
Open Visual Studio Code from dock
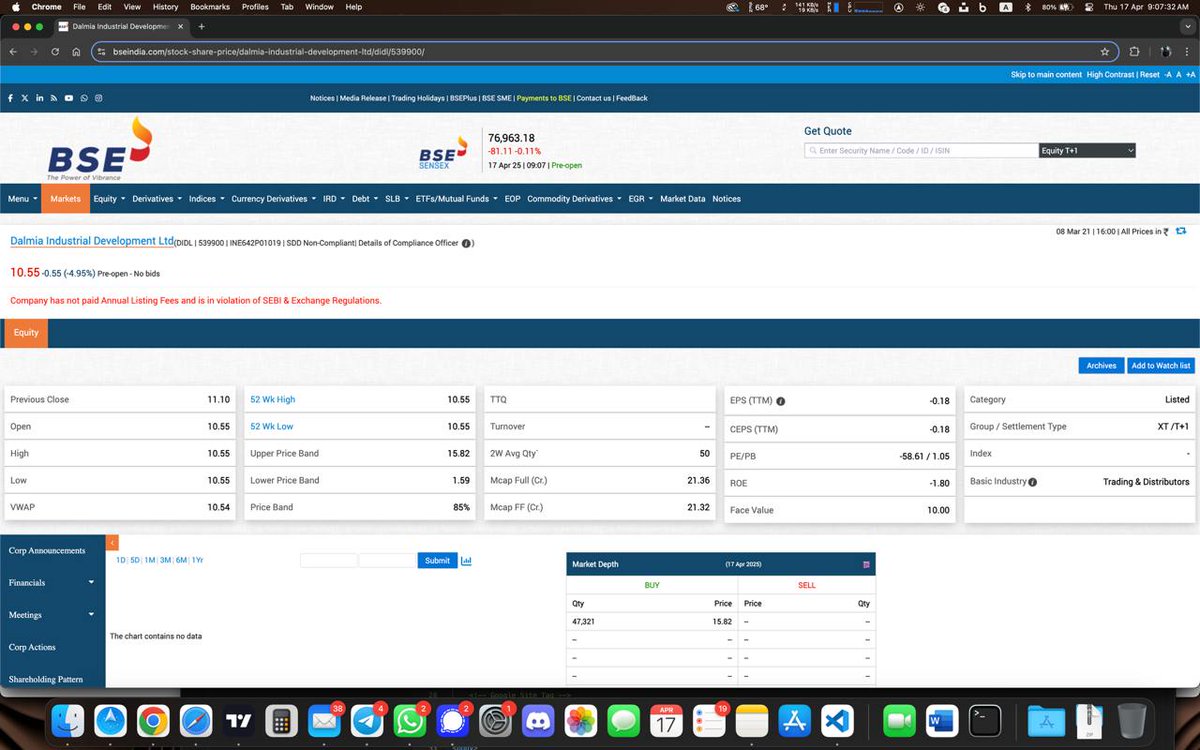[x=836, y=720]
